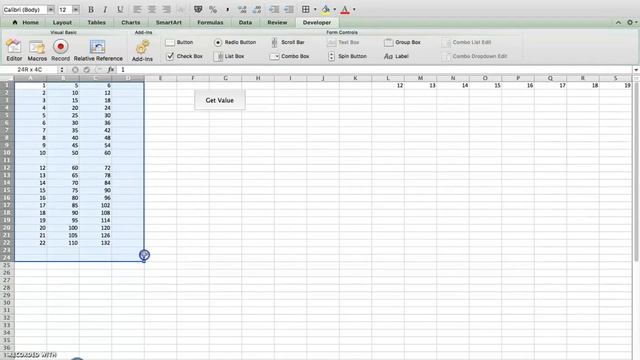Insert a Label form control

[396, 56]
